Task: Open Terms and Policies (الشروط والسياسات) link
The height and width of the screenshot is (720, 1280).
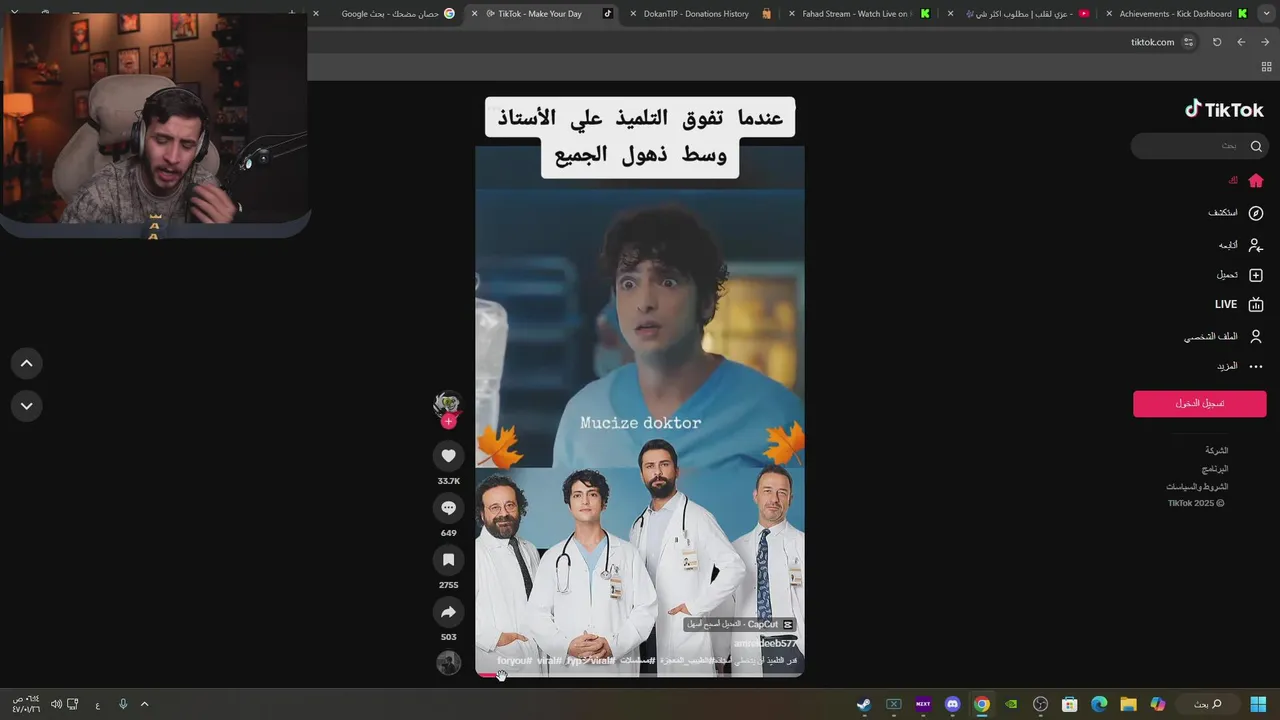Action: click(1197, 487)
